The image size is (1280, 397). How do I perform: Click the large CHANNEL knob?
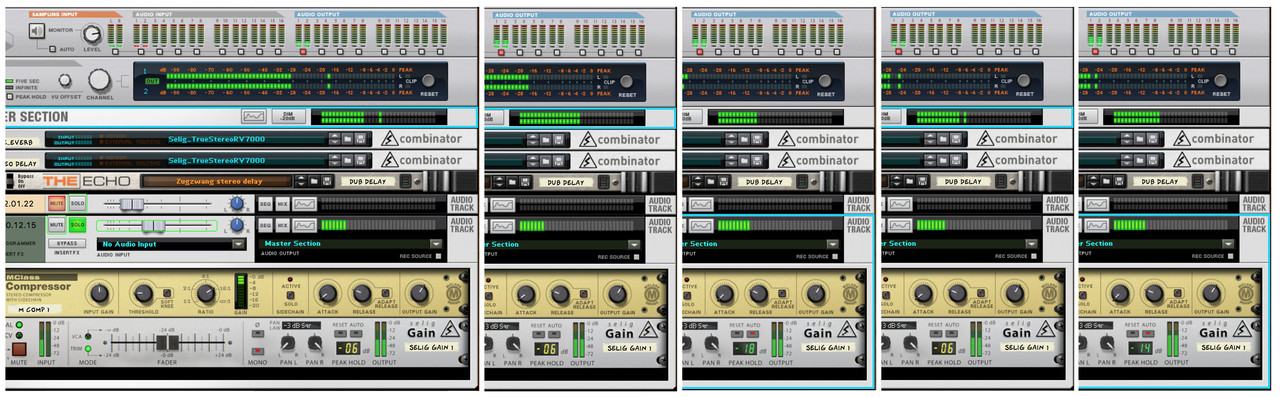click(x=100, y=80)
